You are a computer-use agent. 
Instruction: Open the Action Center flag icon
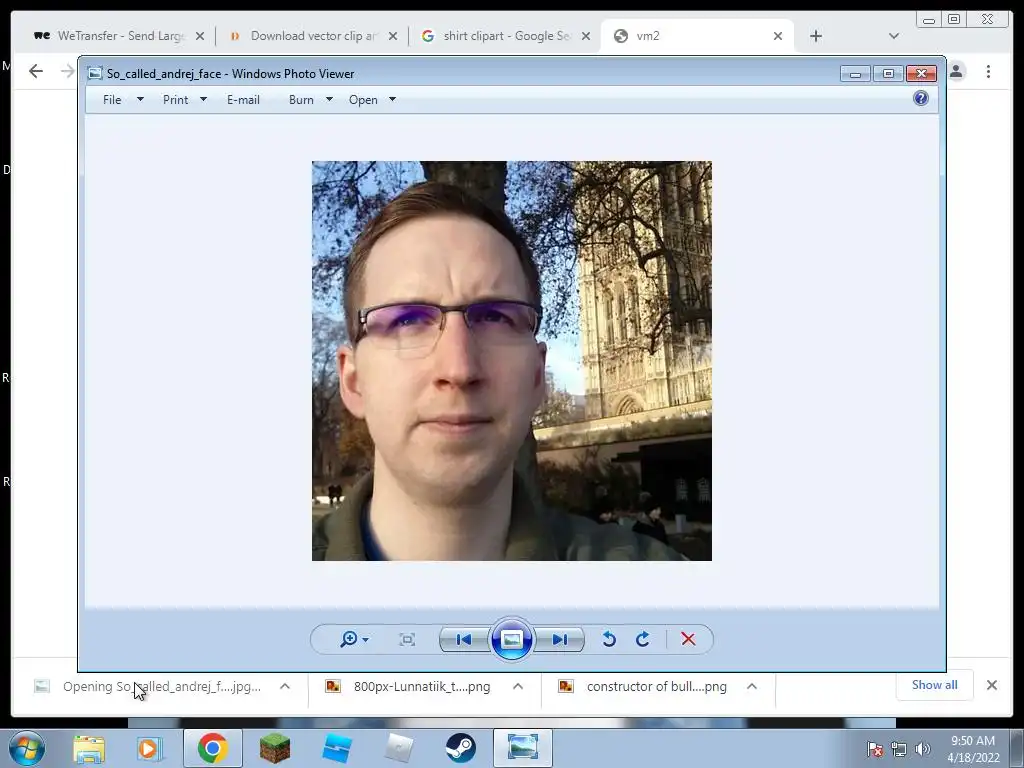pyautogui.click(x=875, y=749)
